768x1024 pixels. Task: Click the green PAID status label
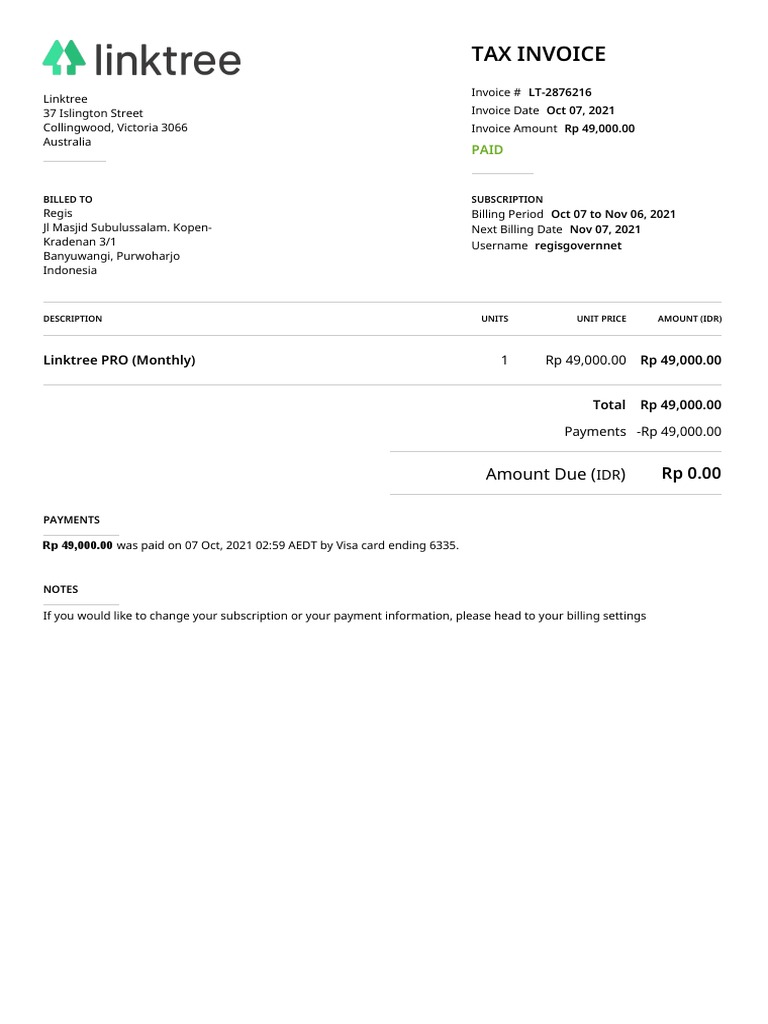coord(487,150)
